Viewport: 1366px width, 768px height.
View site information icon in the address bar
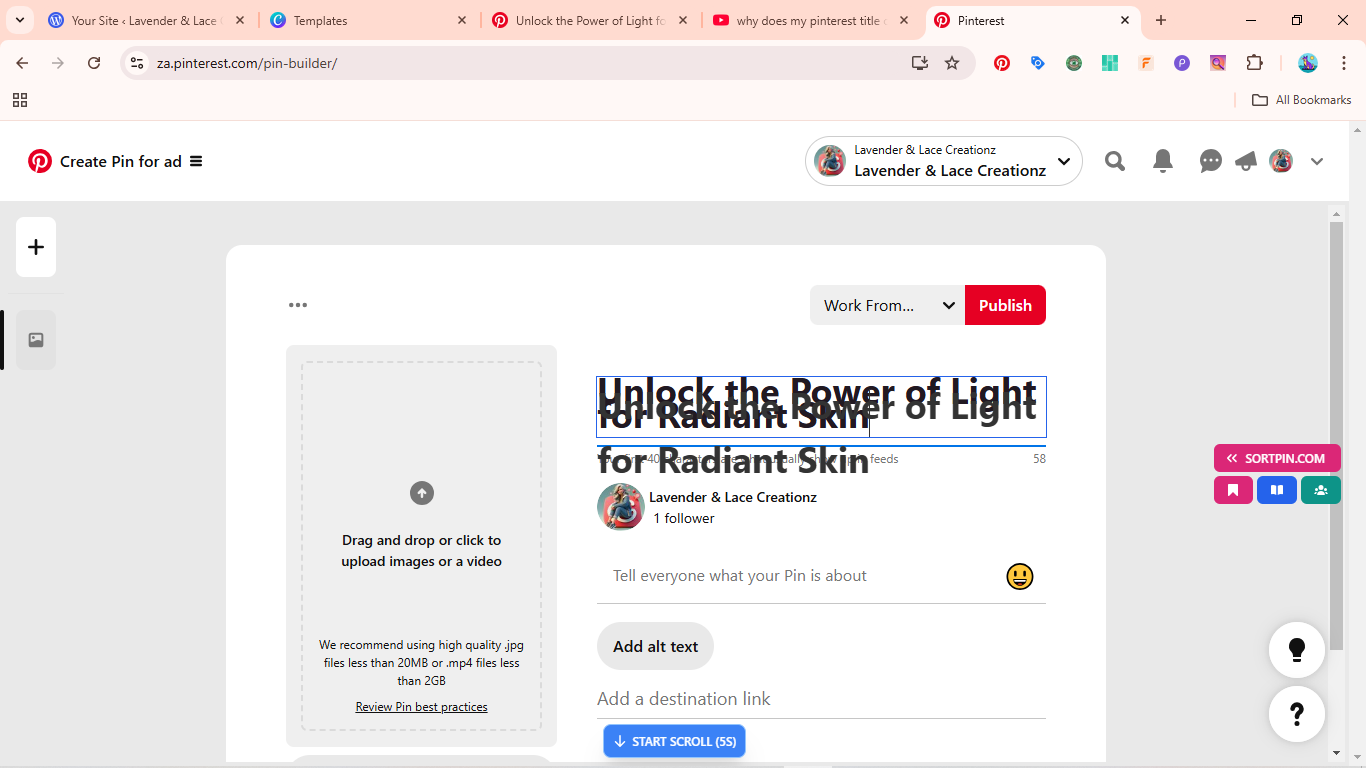coord(138,63)
